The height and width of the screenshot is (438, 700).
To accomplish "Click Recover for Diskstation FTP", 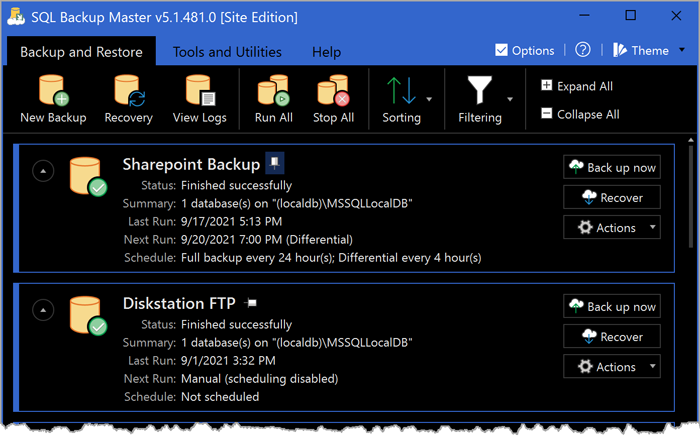I will [612, 336].
